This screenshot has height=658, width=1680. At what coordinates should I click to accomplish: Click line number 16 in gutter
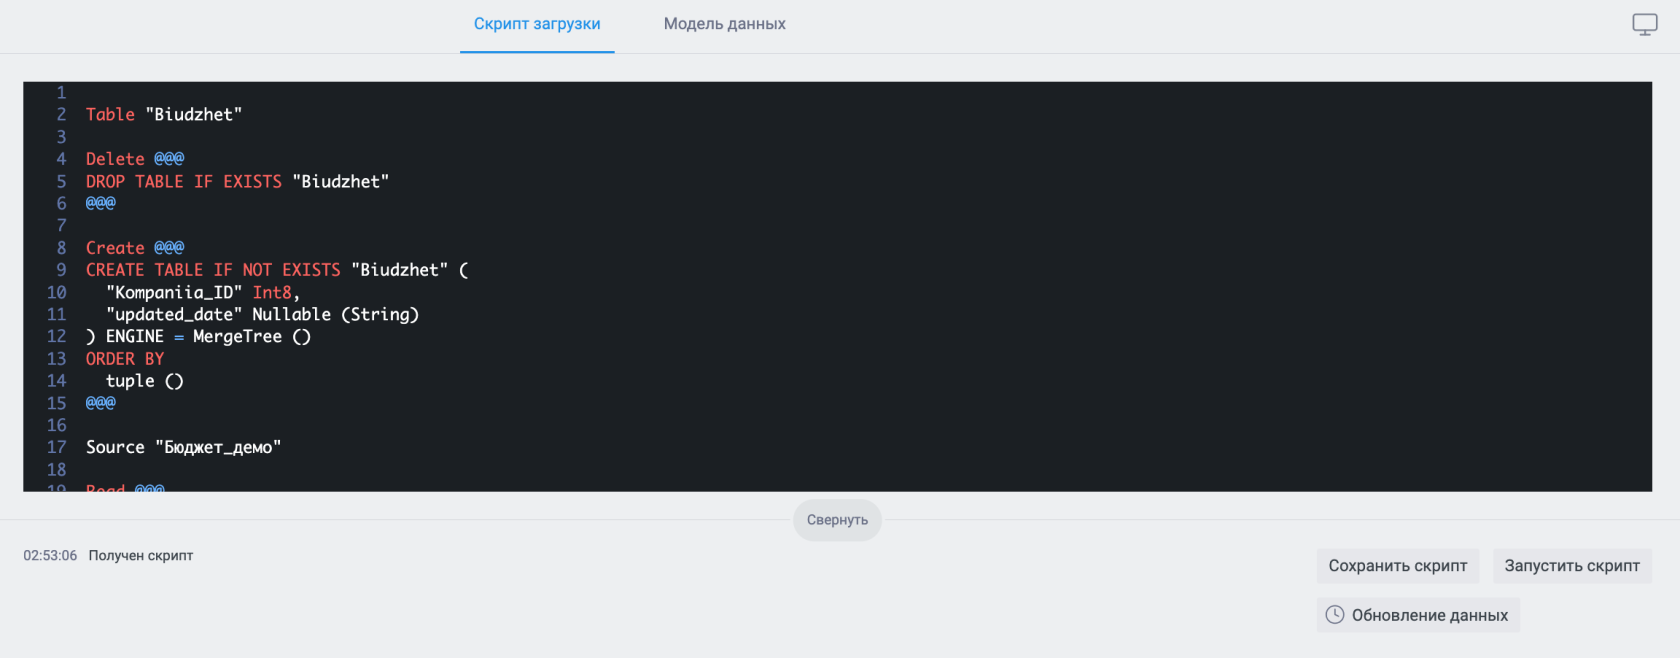tap(56, 426)
